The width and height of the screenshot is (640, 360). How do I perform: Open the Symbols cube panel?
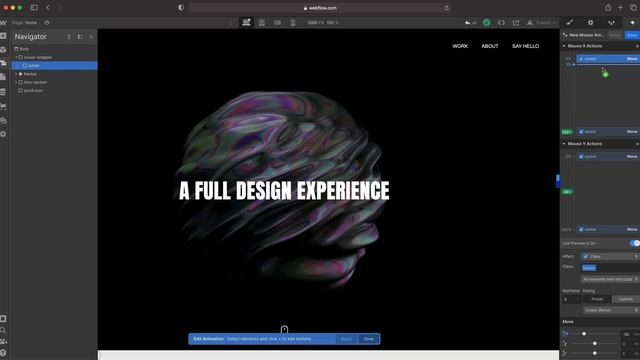3,49
